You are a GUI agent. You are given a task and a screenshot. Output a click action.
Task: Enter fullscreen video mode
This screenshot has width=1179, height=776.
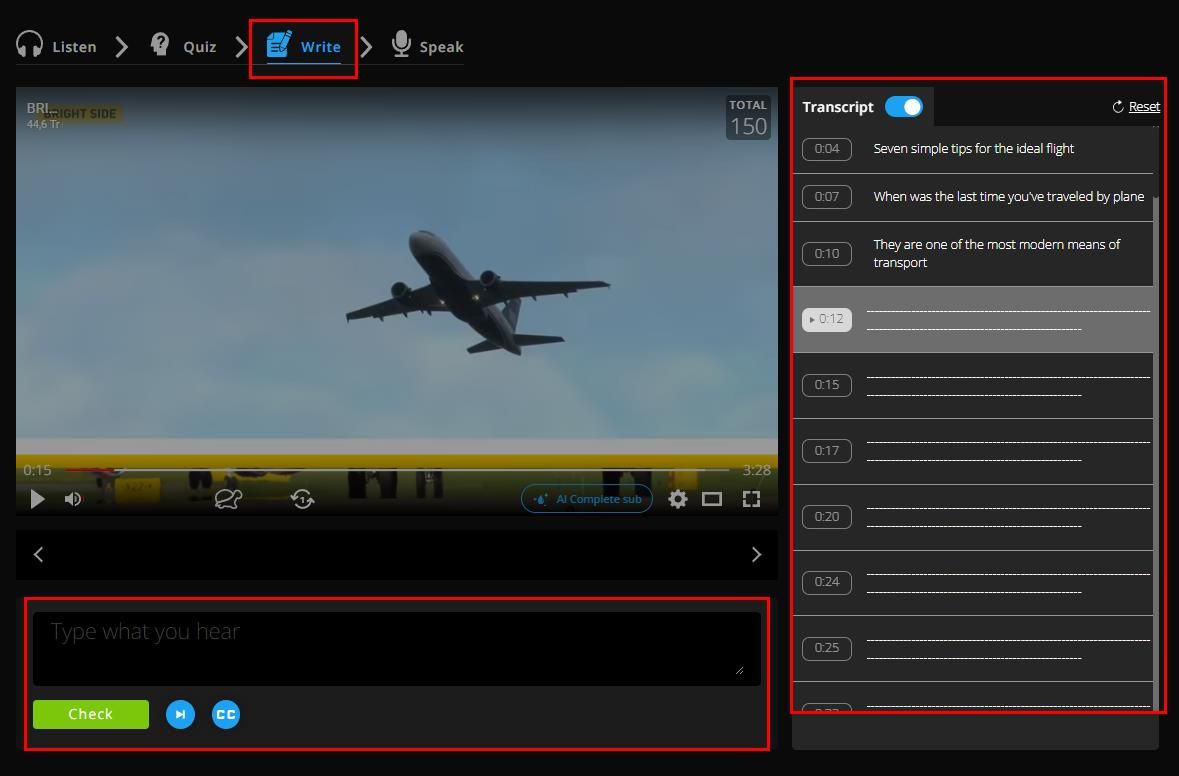751,499
